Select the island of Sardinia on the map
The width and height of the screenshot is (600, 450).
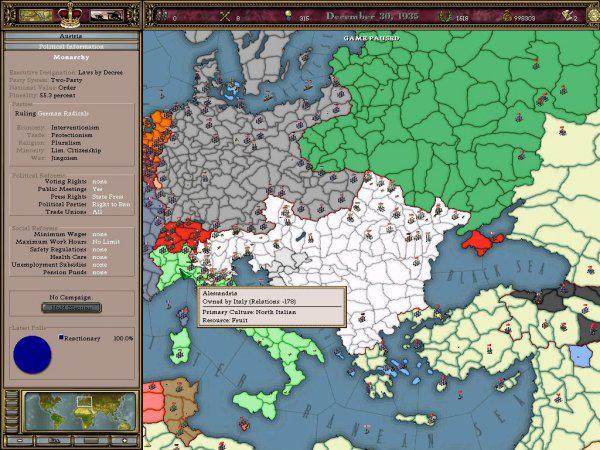(180, 346)
